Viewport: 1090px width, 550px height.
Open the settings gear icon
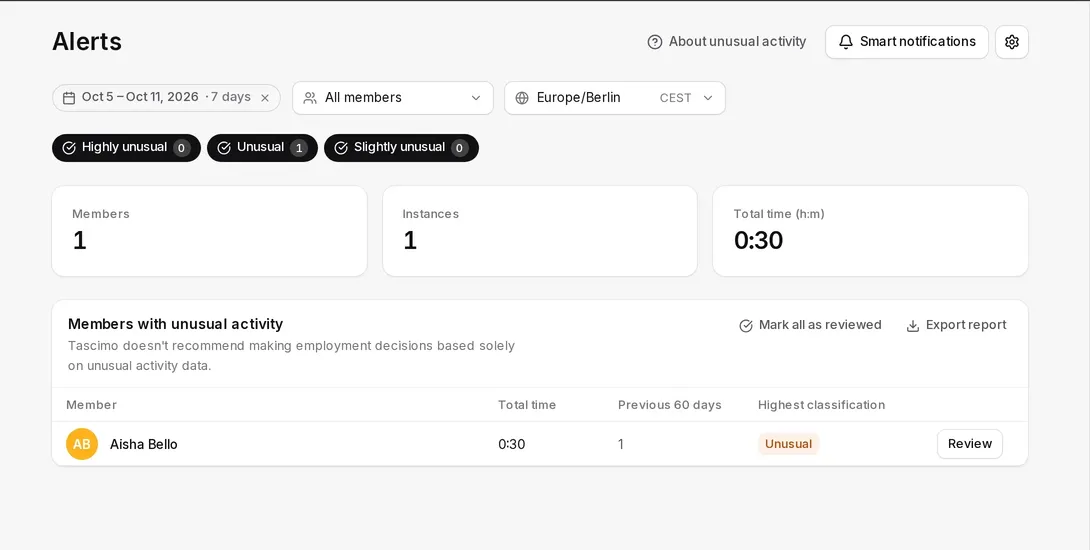[x=1011, y=42]
